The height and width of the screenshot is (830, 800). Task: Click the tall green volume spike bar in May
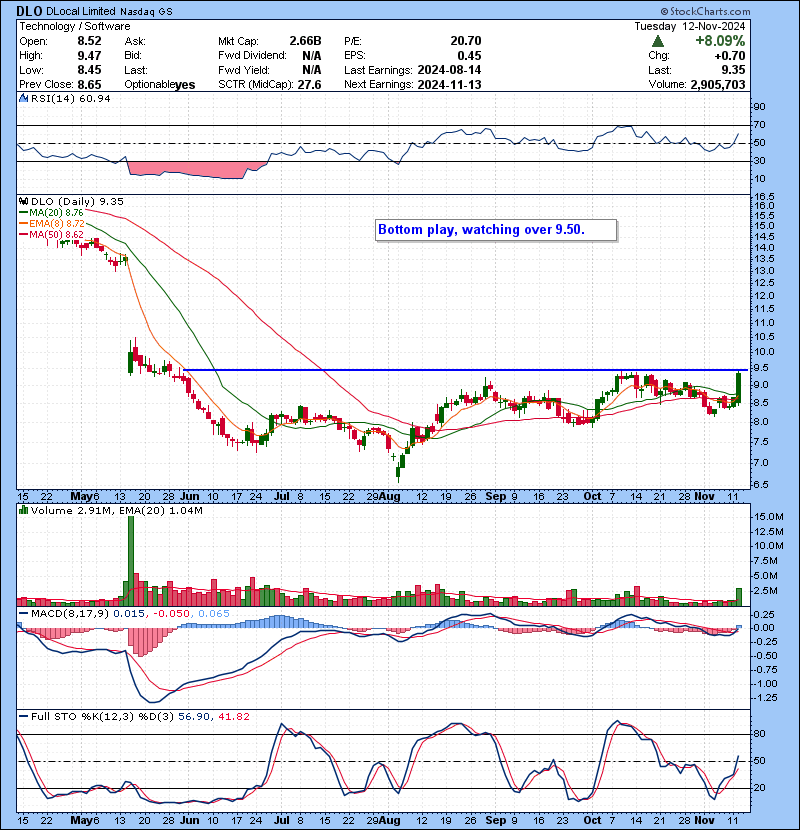(131, 561)
